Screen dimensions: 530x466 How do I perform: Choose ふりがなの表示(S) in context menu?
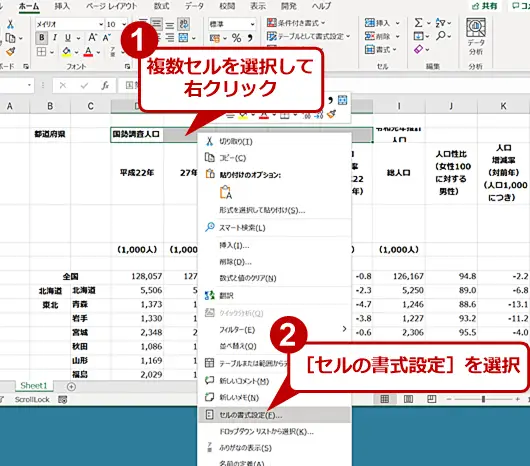[x=274, y=448]
